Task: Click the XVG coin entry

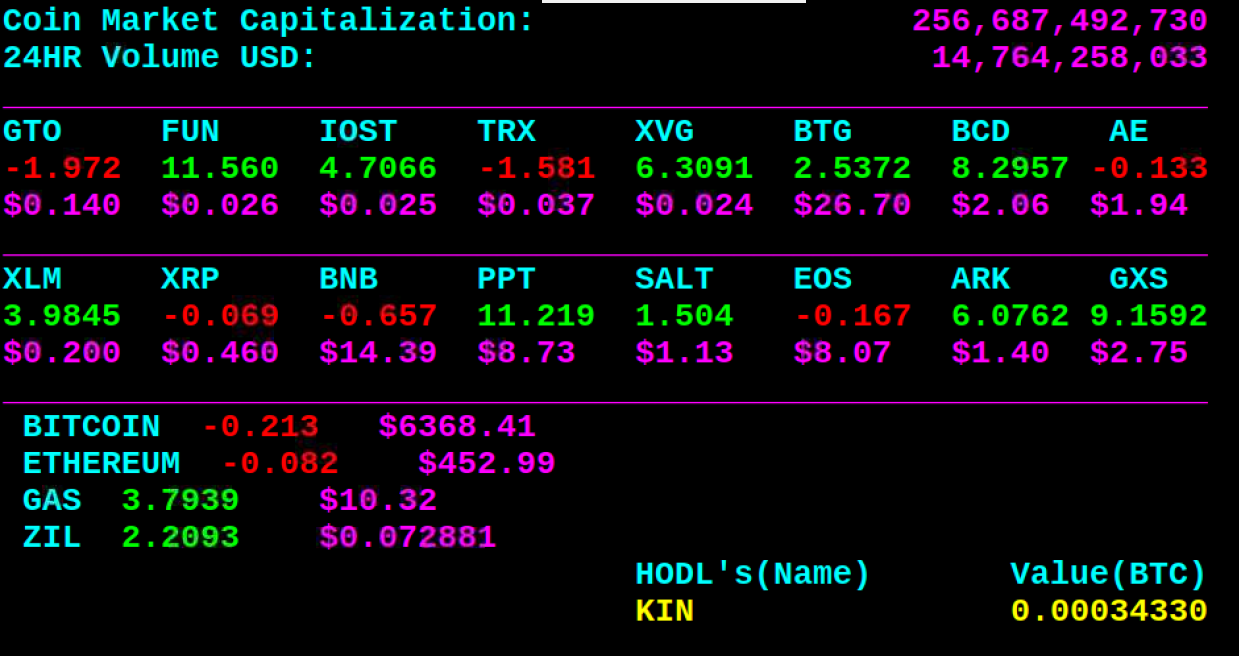Action: (x=663, y=130)
